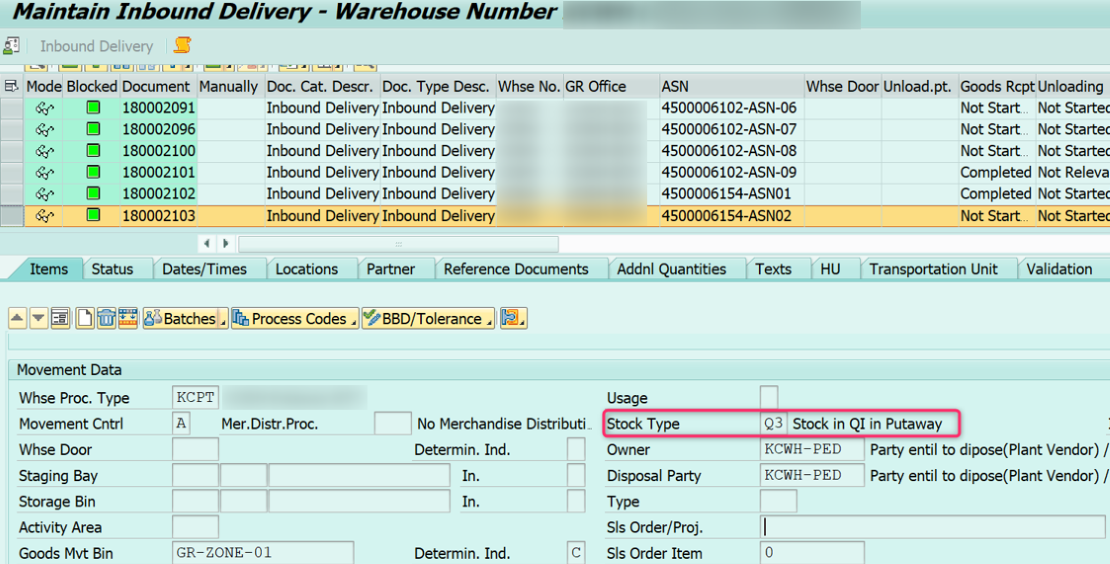1110x564 pixels.
Task: Click the Inbound Delivery toolbar button
Action: 96,46
